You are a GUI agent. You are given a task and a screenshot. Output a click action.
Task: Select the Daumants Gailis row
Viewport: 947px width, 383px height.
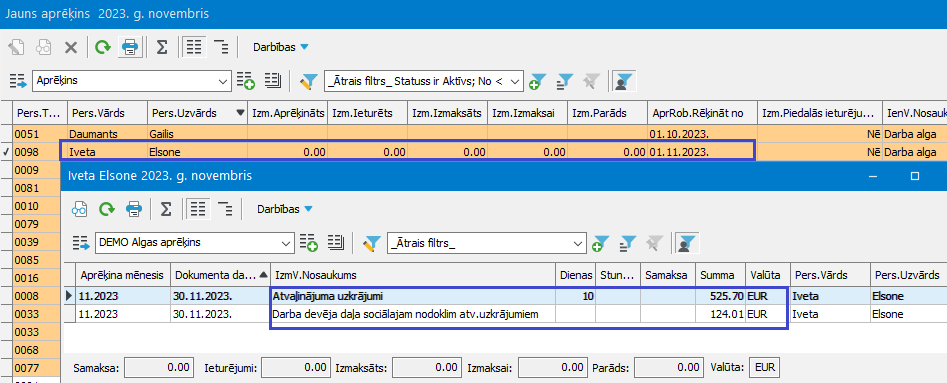(480, 134)
